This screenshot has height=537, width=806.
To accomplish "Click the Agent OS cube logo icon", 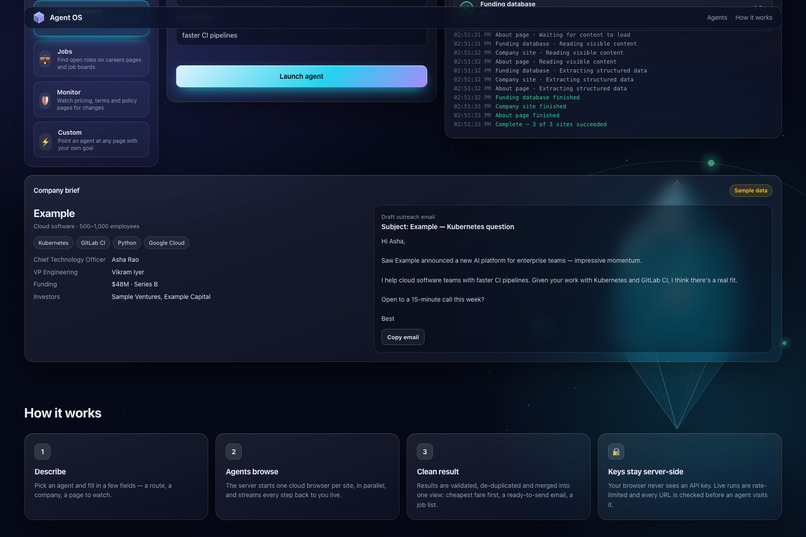I will coord(39,17).
